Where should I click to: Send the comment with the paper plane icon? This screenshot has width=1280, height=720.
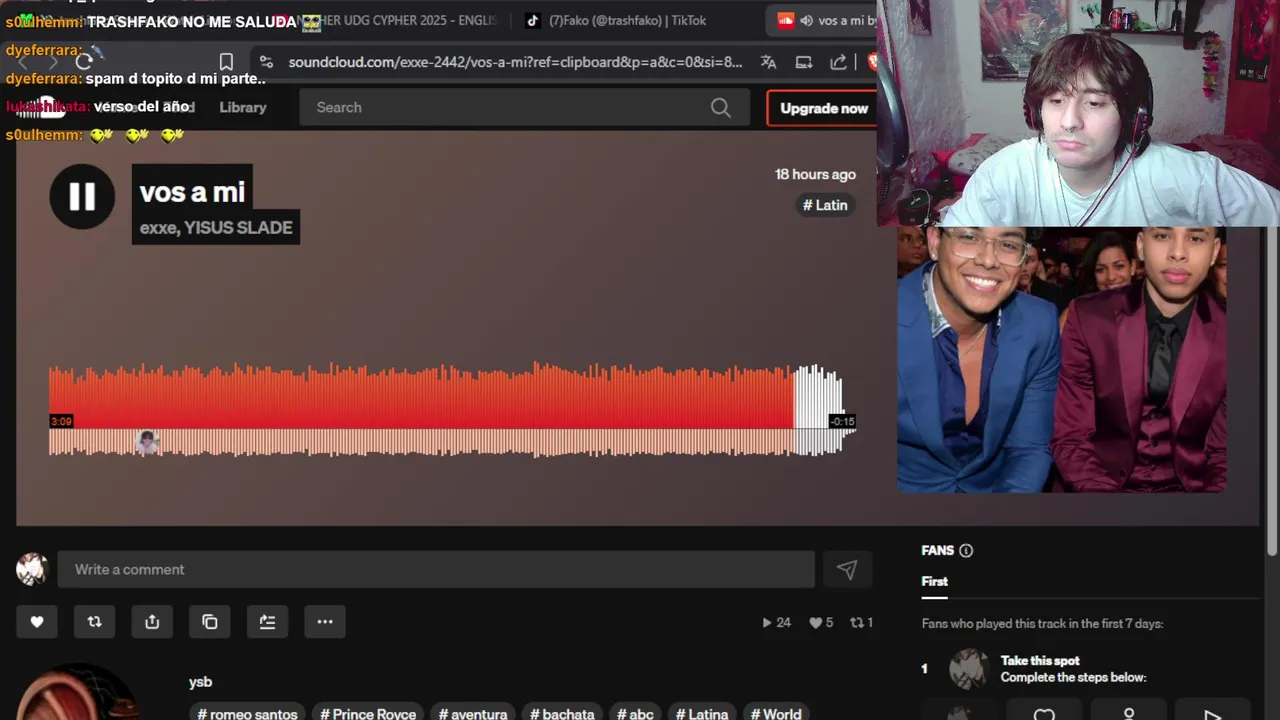[847, 570]
